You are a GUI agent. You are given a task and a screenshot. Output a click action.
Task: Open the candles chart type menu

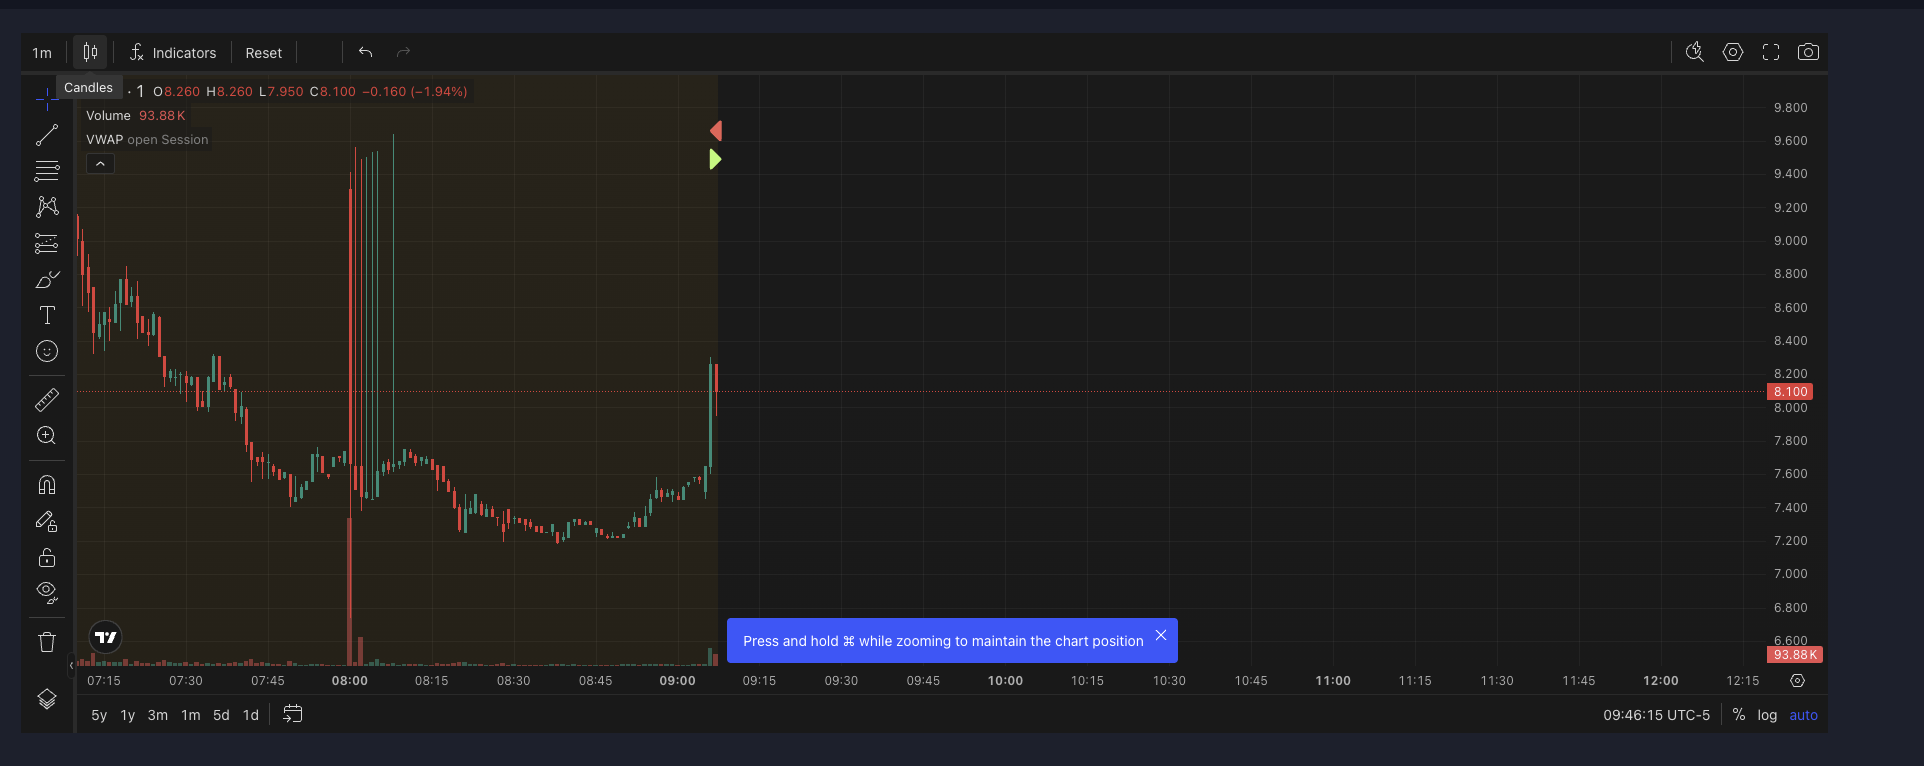pos(90,52)
